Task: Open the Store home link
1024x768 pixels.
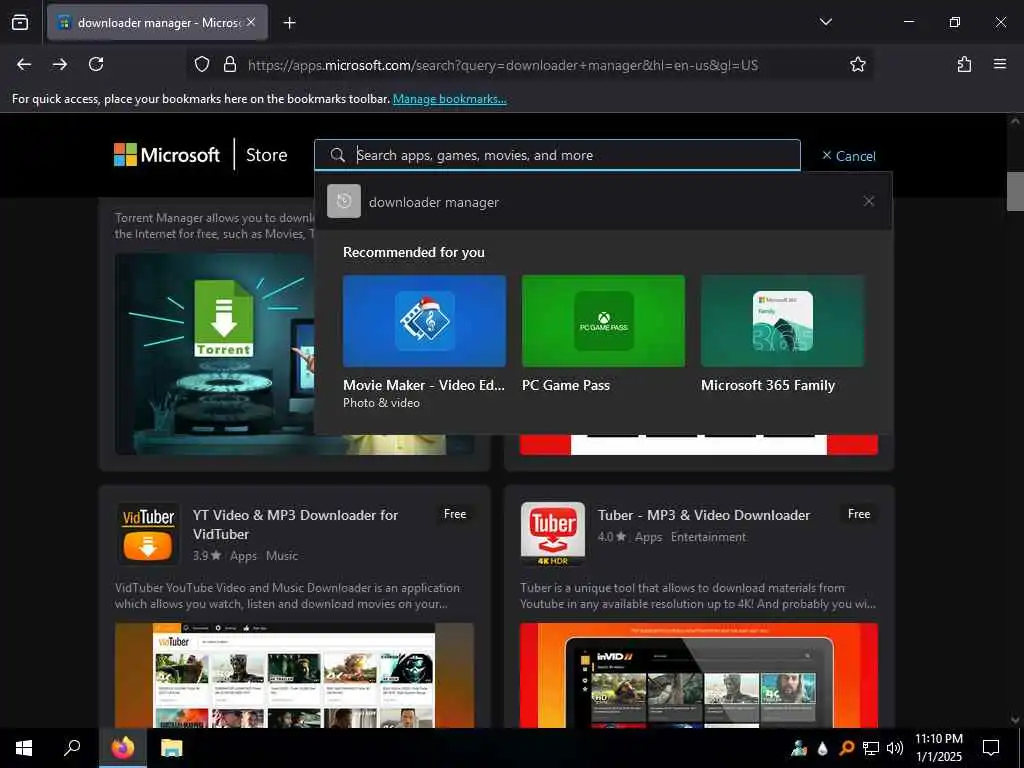Action: pos(266,155)
